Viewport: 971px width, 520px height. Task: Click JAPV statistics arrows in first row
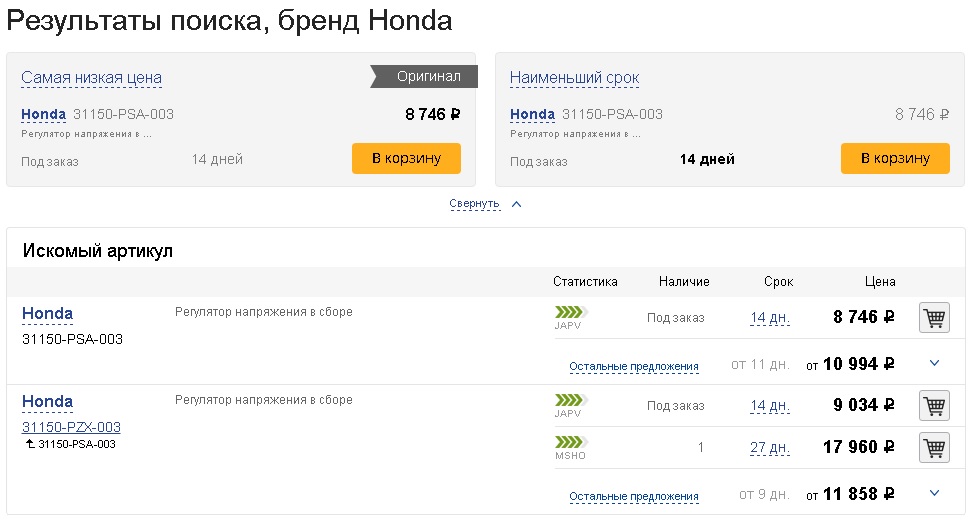[x=571, y=312]
